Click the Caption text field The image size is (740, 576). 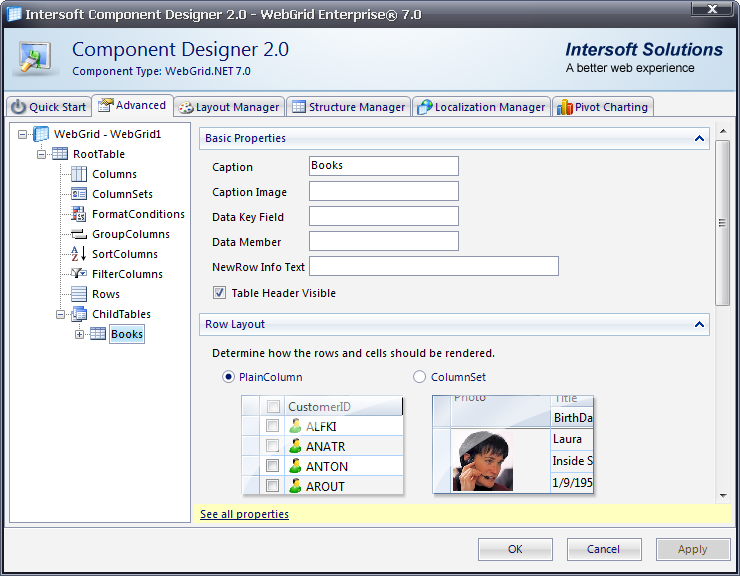pyautogui.click(x=384, y=166)
